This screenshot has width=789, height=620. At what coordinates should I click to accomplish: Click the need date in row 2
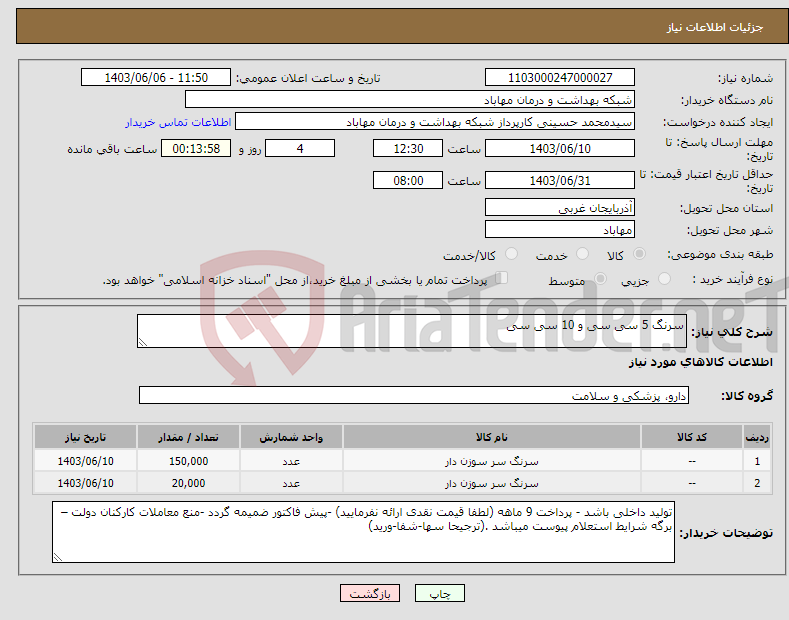point(86,483)
